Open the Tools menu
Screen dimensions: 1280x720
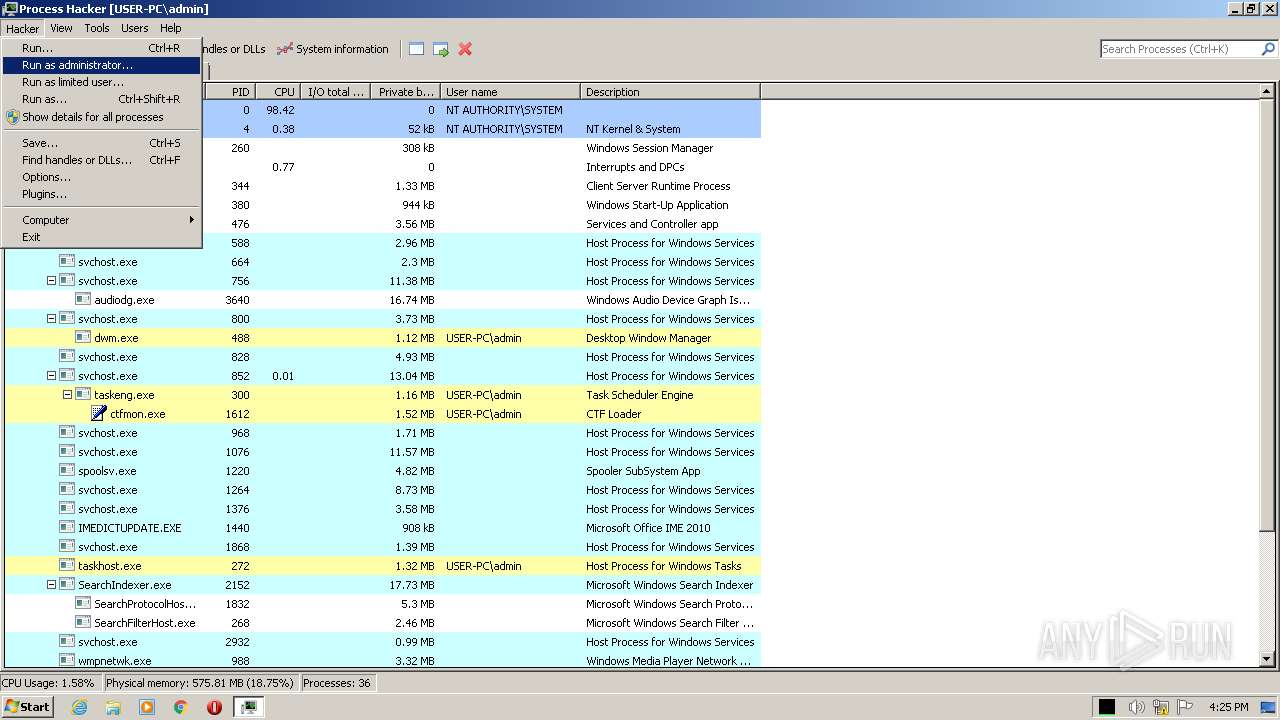pos(97,28)
